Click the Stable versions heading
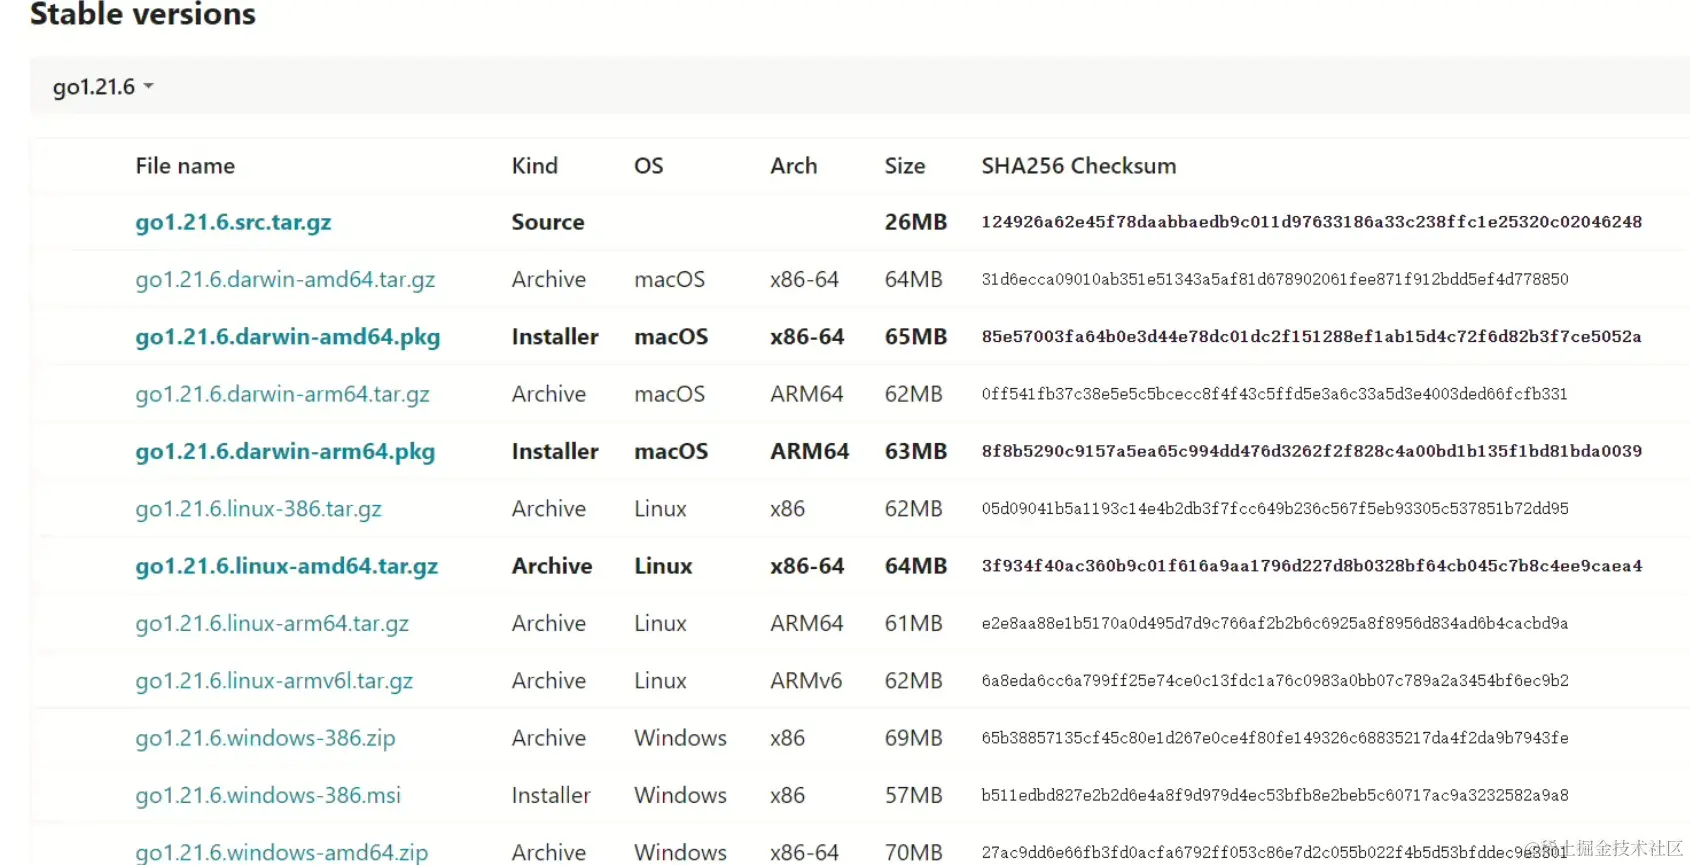Image resolution: width=1690 pixels, height=865 pixels. coord(143,14)
